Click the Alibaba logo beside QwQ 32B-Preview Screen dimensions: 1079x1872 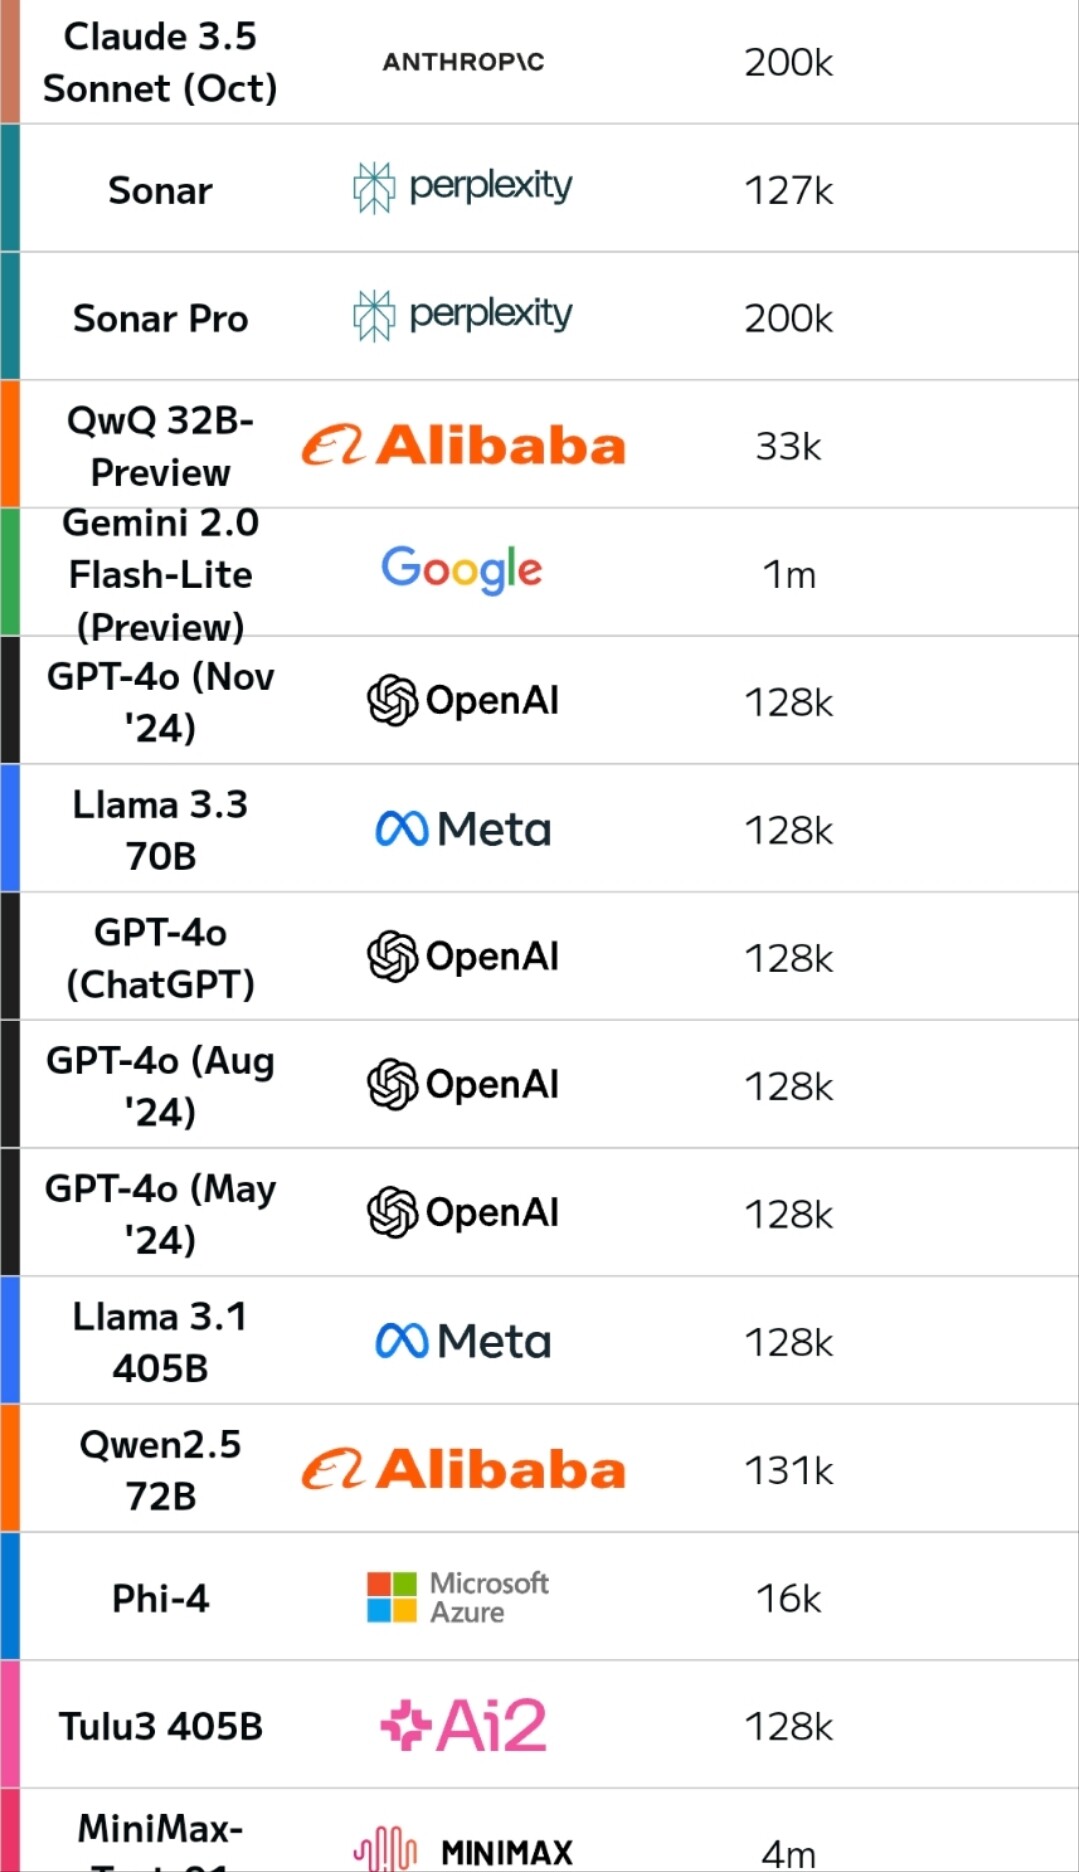pyautogui.click(x=463, y=445)
